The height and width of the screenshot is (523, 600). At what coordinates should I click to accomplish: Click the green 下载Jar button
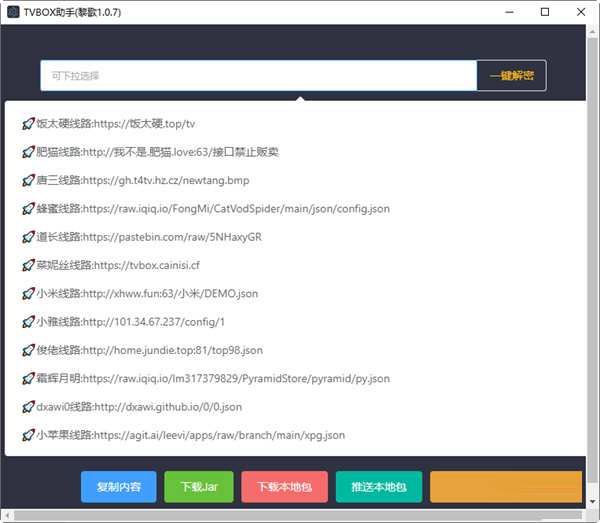click(x=199, y=487)
